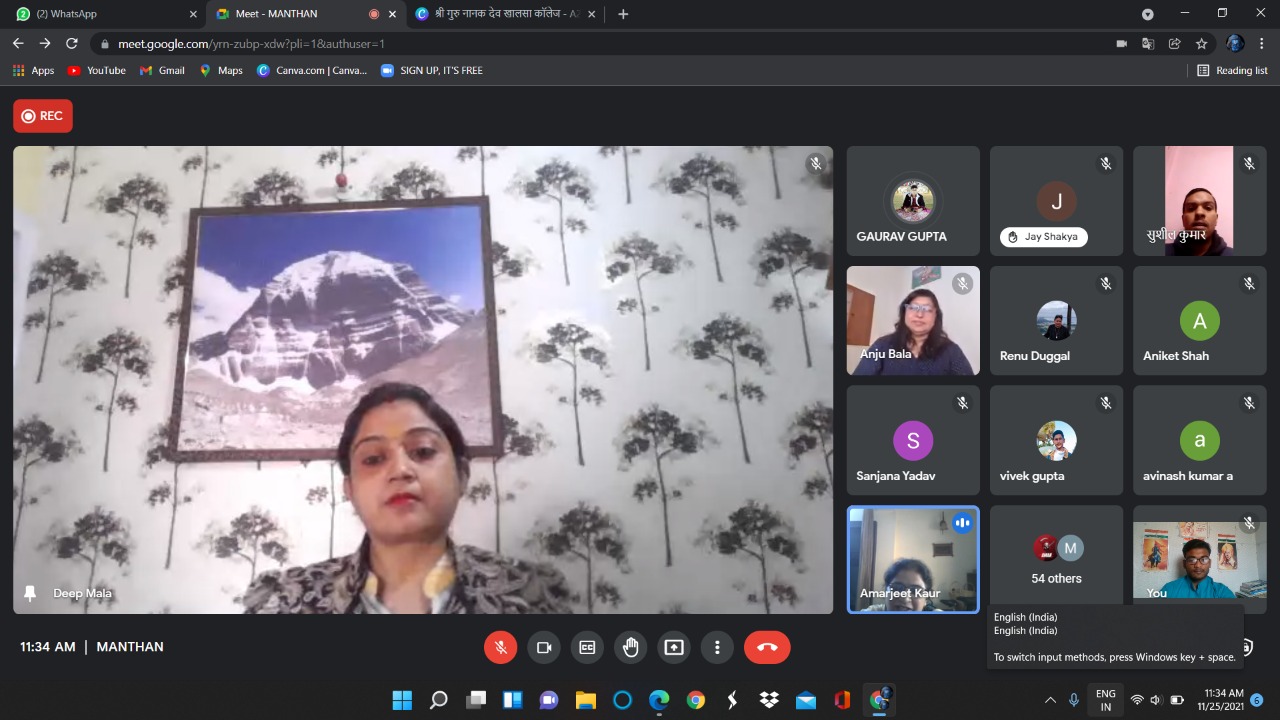This screenshot has width=1280, height=720.
Task: Show hidden system tray icons
Action: click(x=1050, y=700)
